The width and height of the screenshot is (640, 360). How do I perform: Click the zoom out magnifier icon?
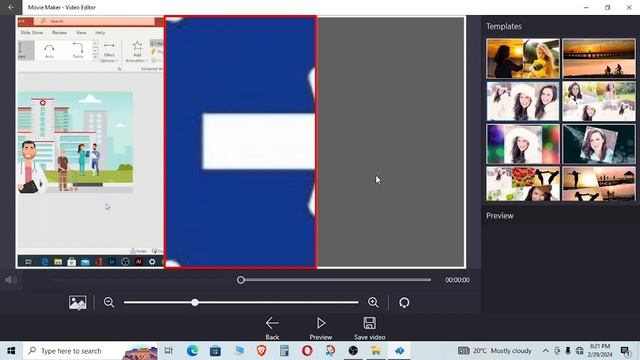[x=109, y=302]
